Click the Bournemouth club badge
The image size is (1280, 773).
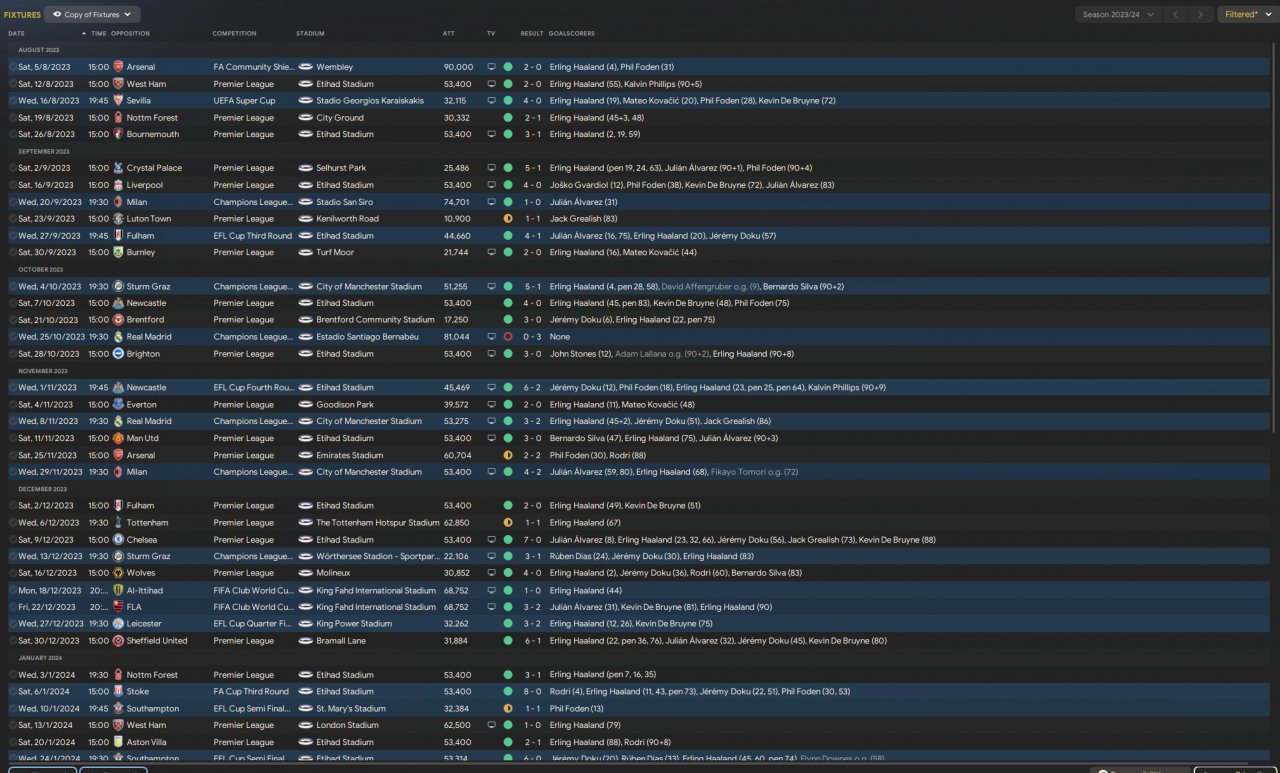click(118, 134)
